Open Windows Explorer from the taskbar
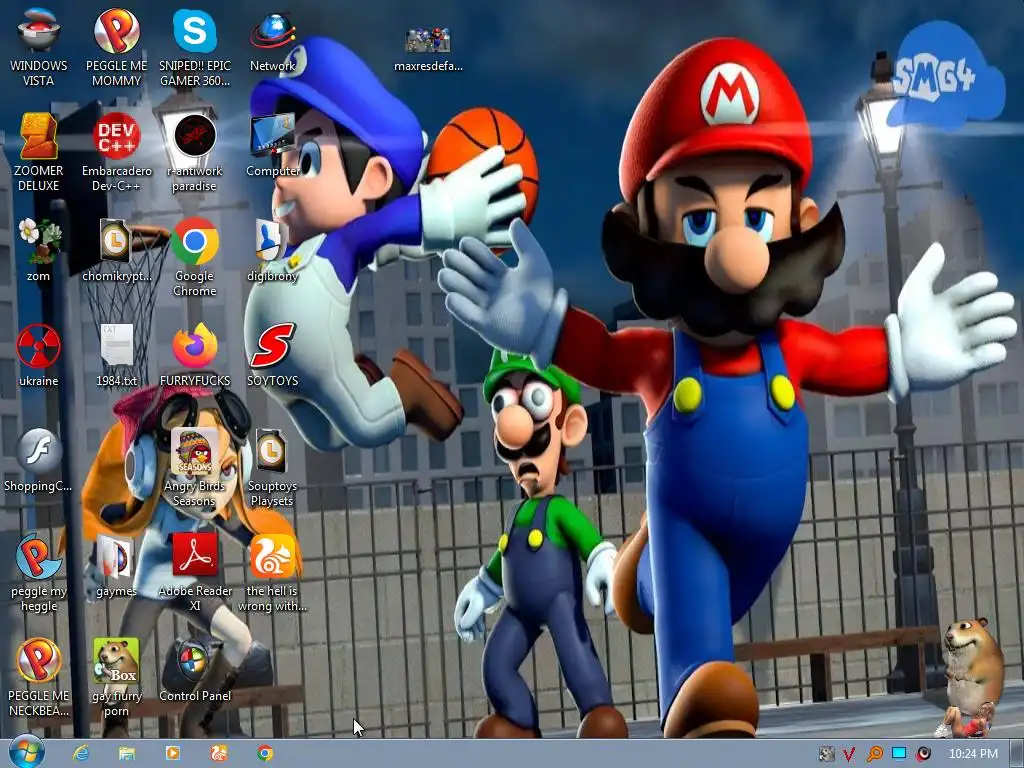The height and width of the screenshot is (768, 1024). click(x=127, y=753)
